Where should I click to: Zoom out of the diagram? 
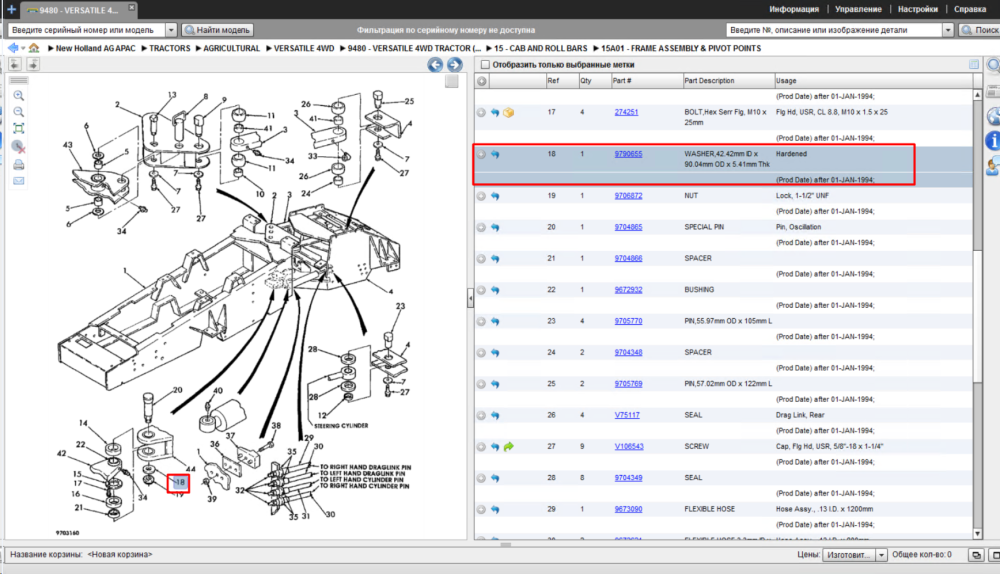click(18, 112)
